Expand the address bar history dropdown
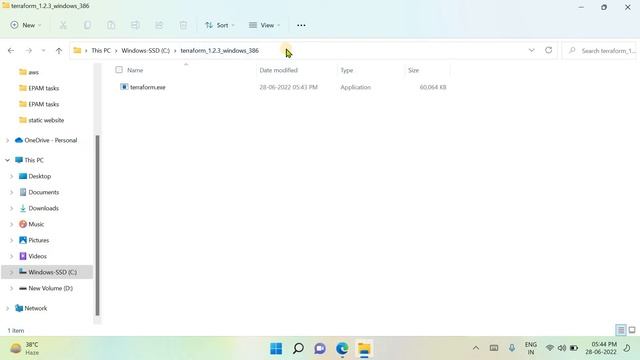The image size is (640, 360). pyautogui.click(x=531, y=50)
